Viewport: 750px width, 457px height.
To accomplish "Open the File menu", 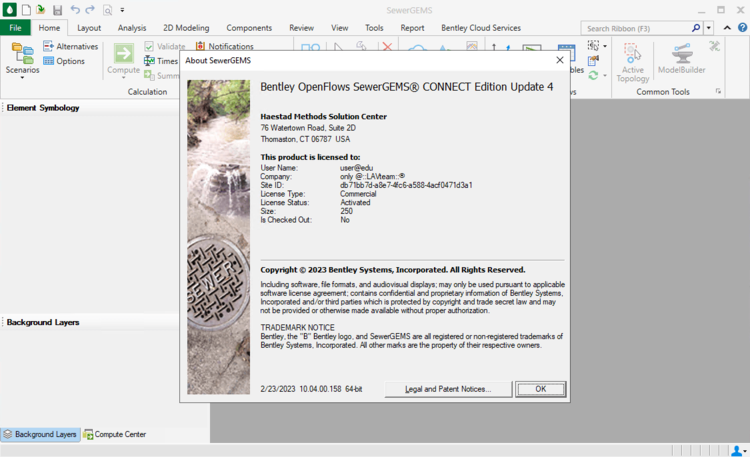I will 15,28.
